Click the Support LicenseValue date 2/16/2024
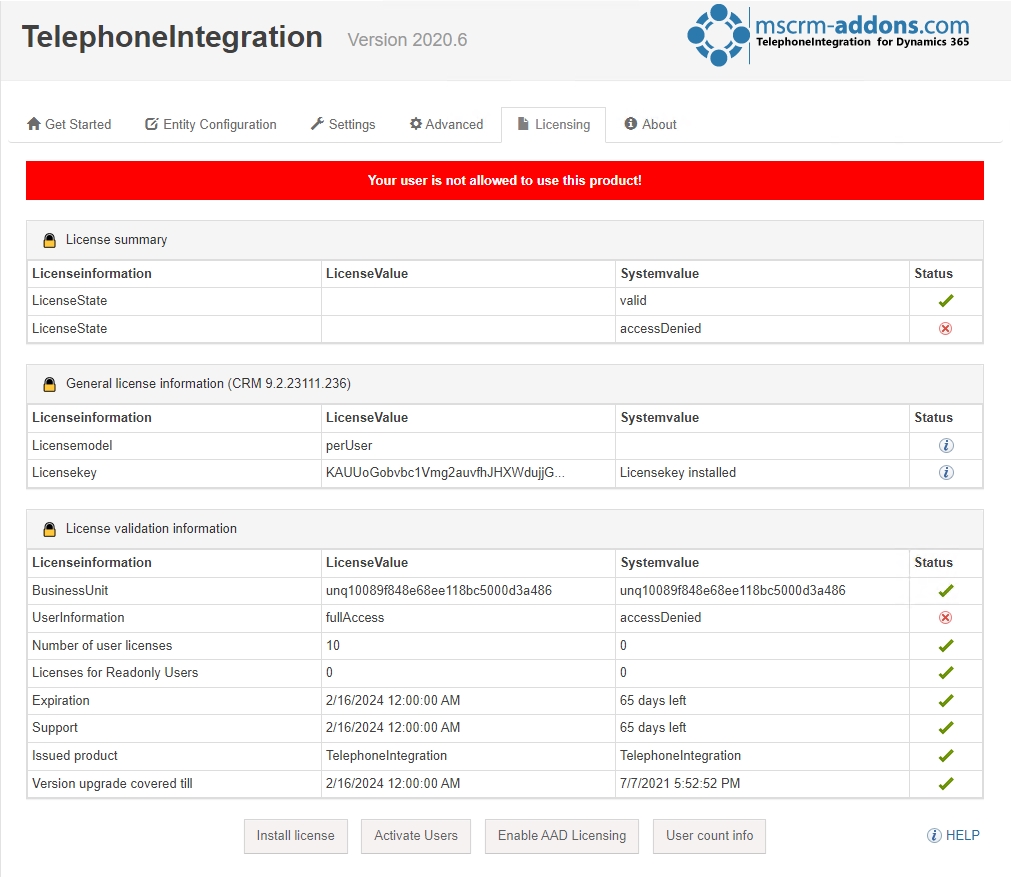The width and height of the screenshot is (1011, 877). point(393,727)
